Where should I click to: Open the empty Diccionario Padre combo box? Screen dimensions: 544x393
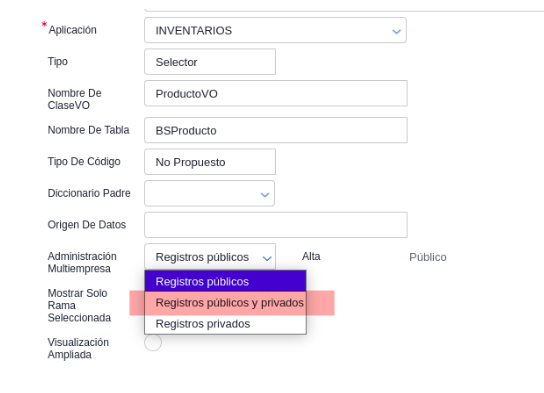click(x=210, y=193)
